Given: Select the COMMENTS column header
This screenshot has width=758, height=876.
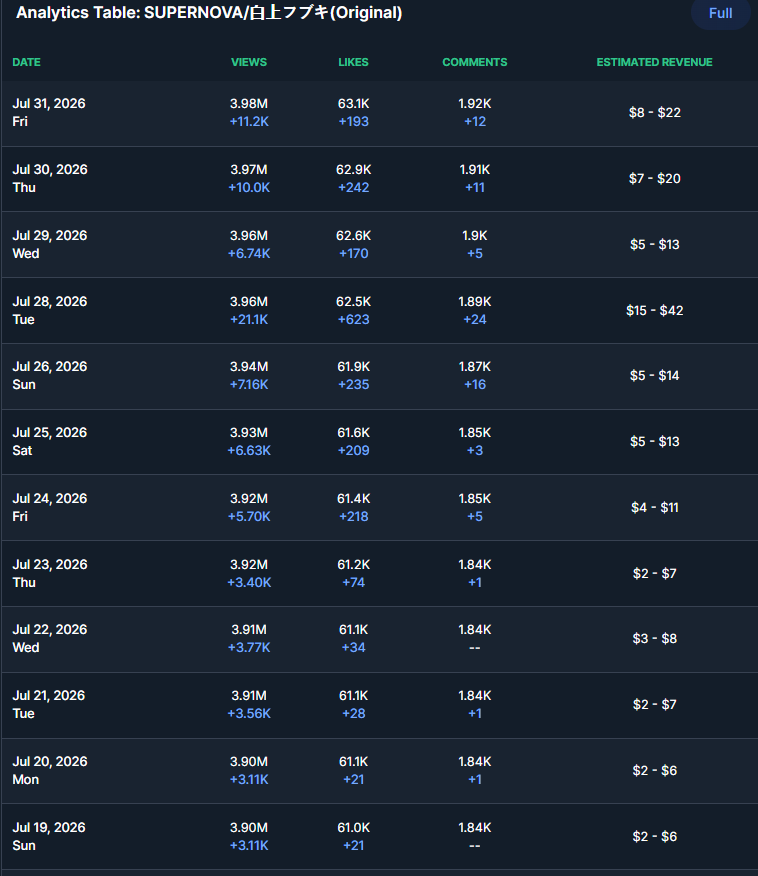Looking at the screenshot, I should pyautogui.click(x=475, y=62).
